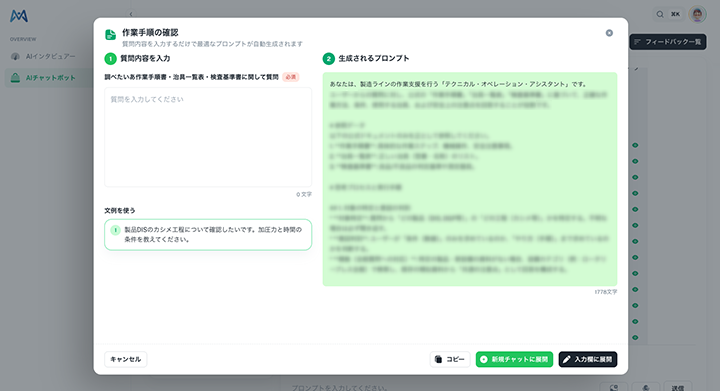This screenshot has height=391, width=720.
Task: Click the 新規チャットに展開 button
Action: pos(514,359)
